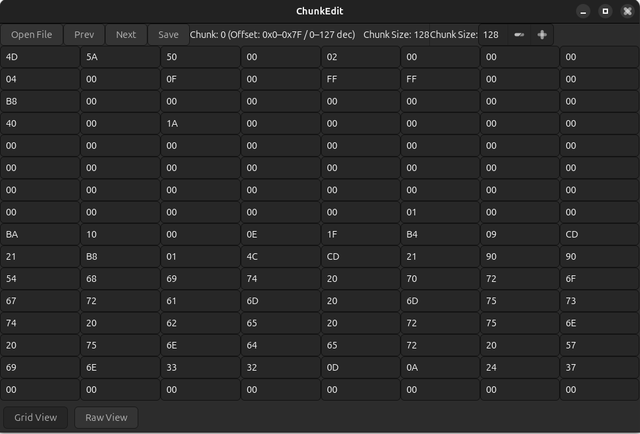
Task: Select the hex cell reading 62
Action: pos(200,323)
